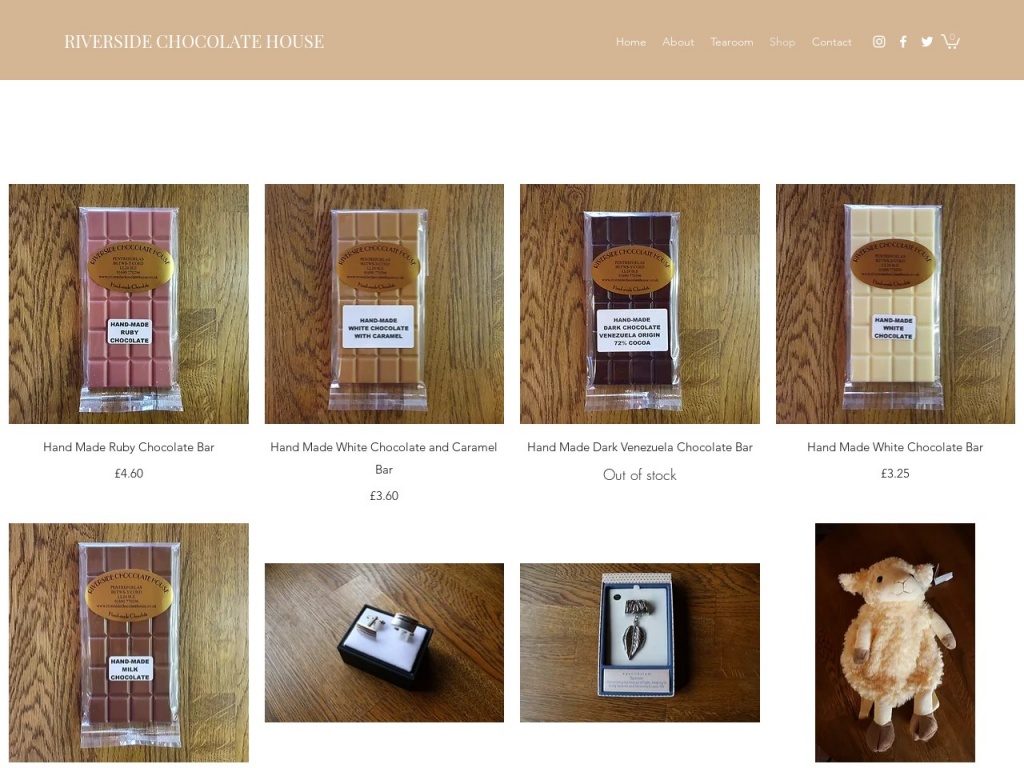Open the Twitter profile icon
Screen dimensions: 1024x768
(x=927, y=42)
